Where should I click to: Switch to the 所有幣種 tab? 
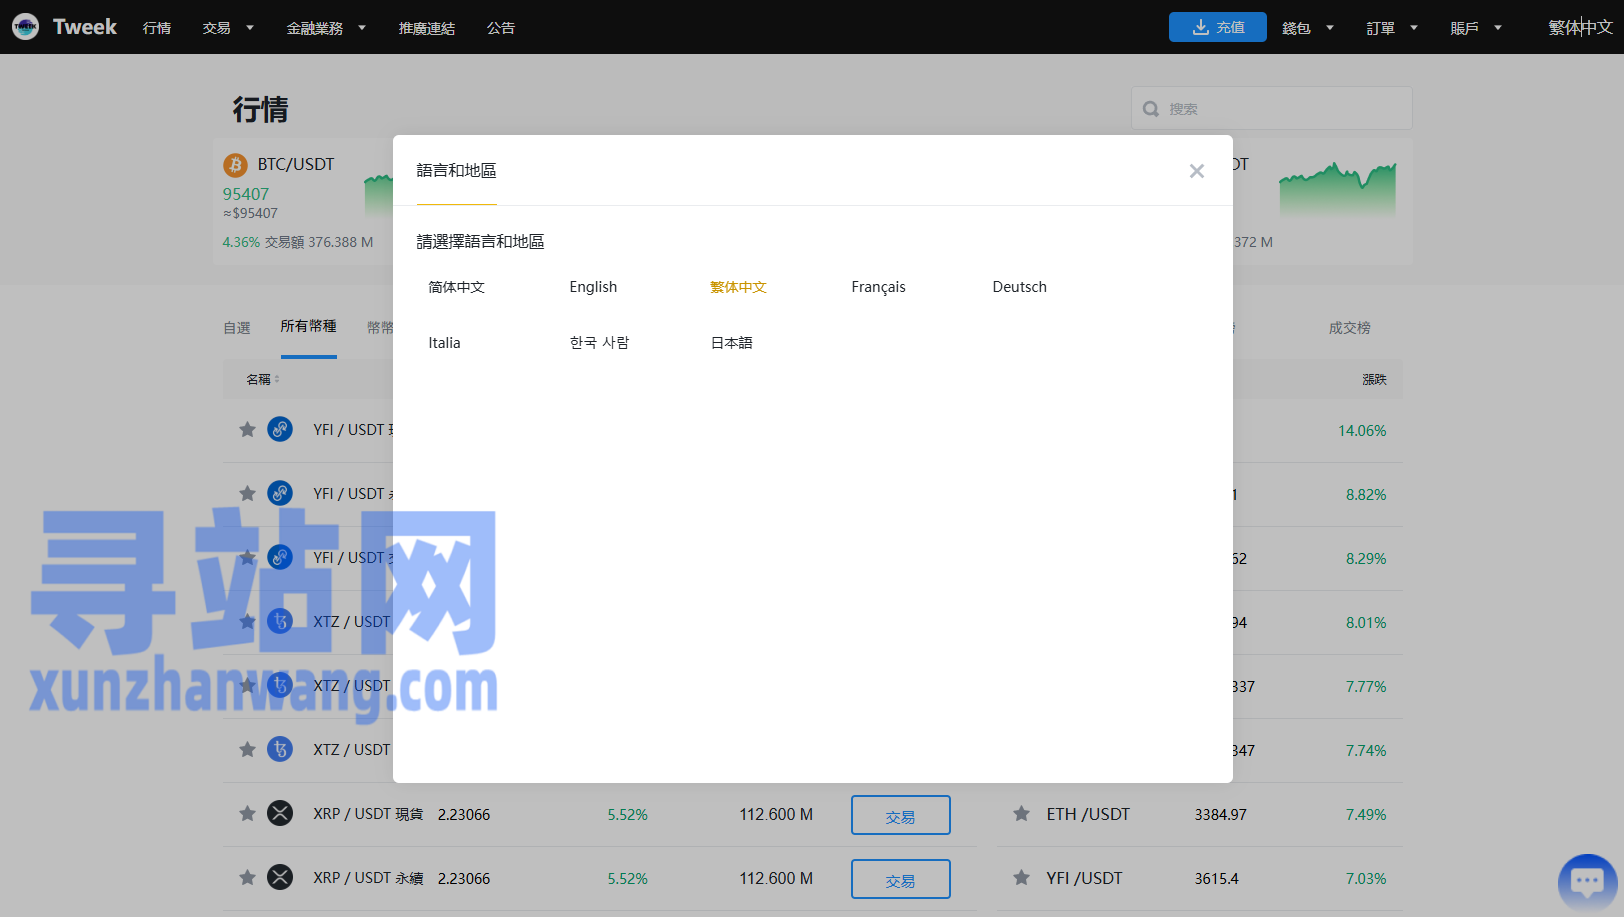308,326
